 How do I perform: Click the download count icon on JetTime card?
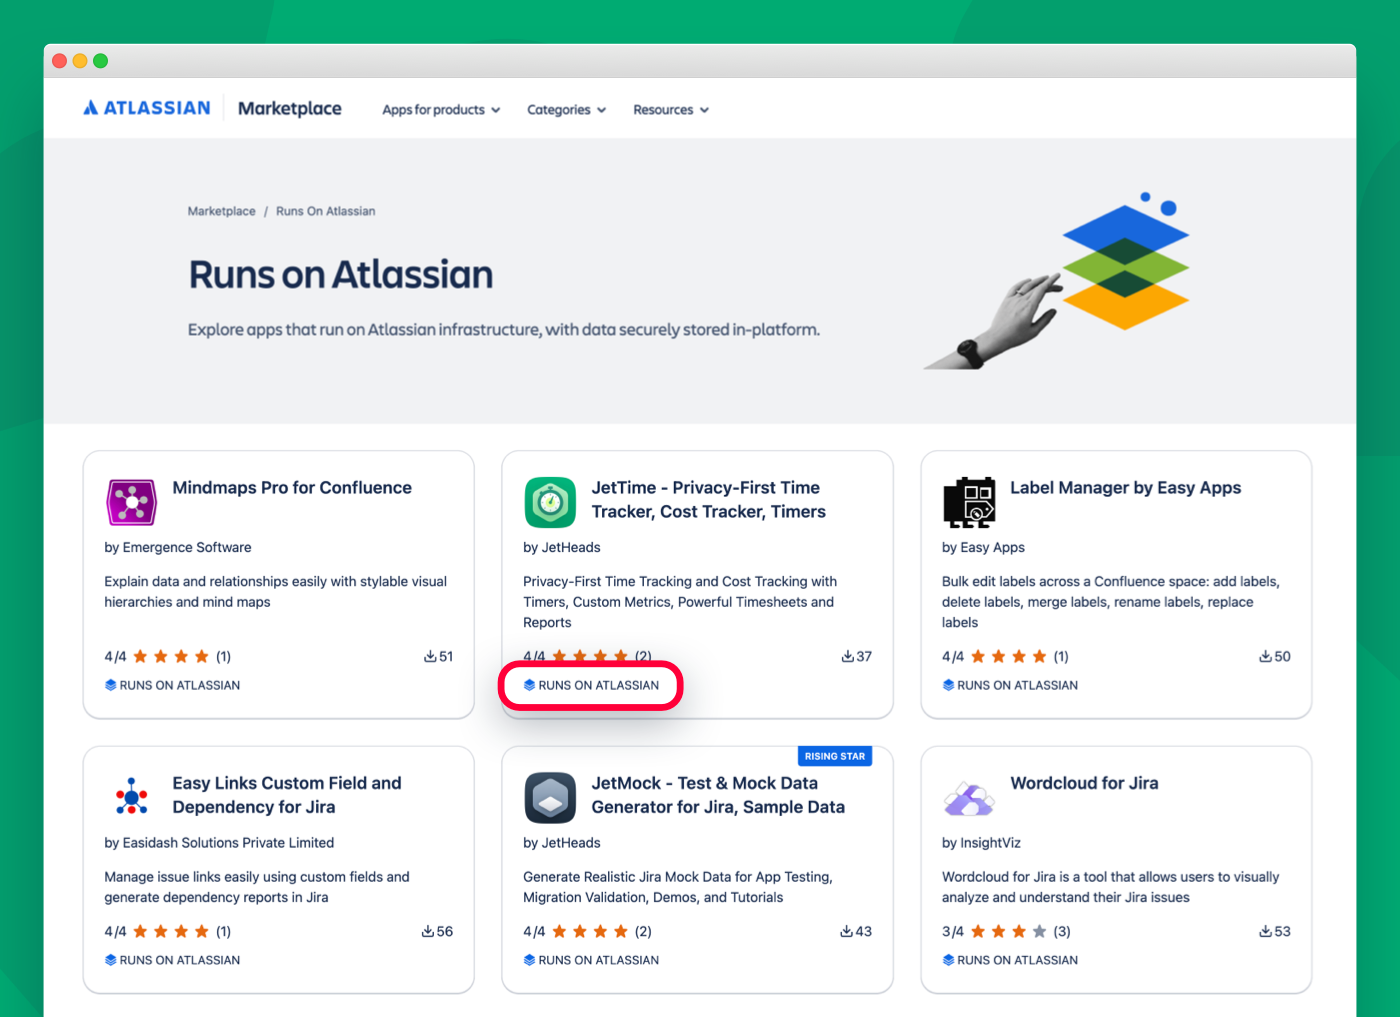pos(847,656)
